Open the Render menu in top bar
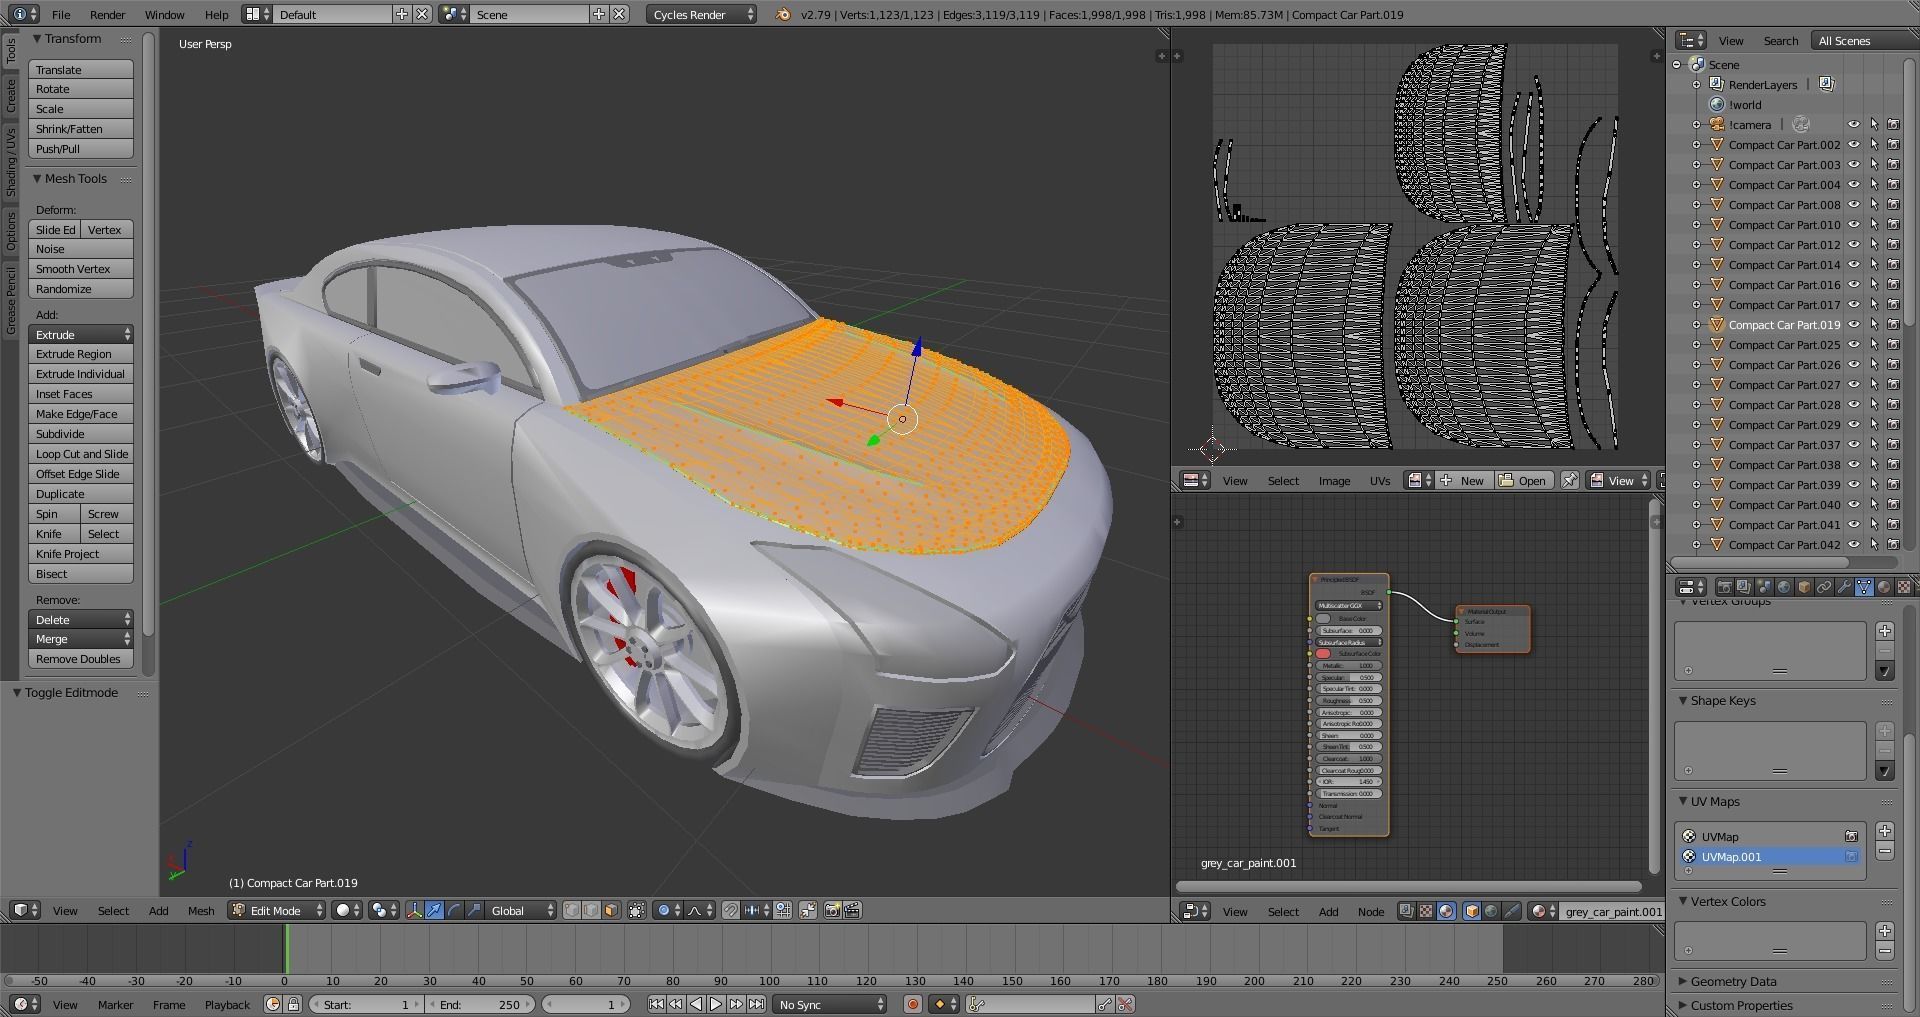This screenshot has height=1017, width=1920. [x=107, y=15]
